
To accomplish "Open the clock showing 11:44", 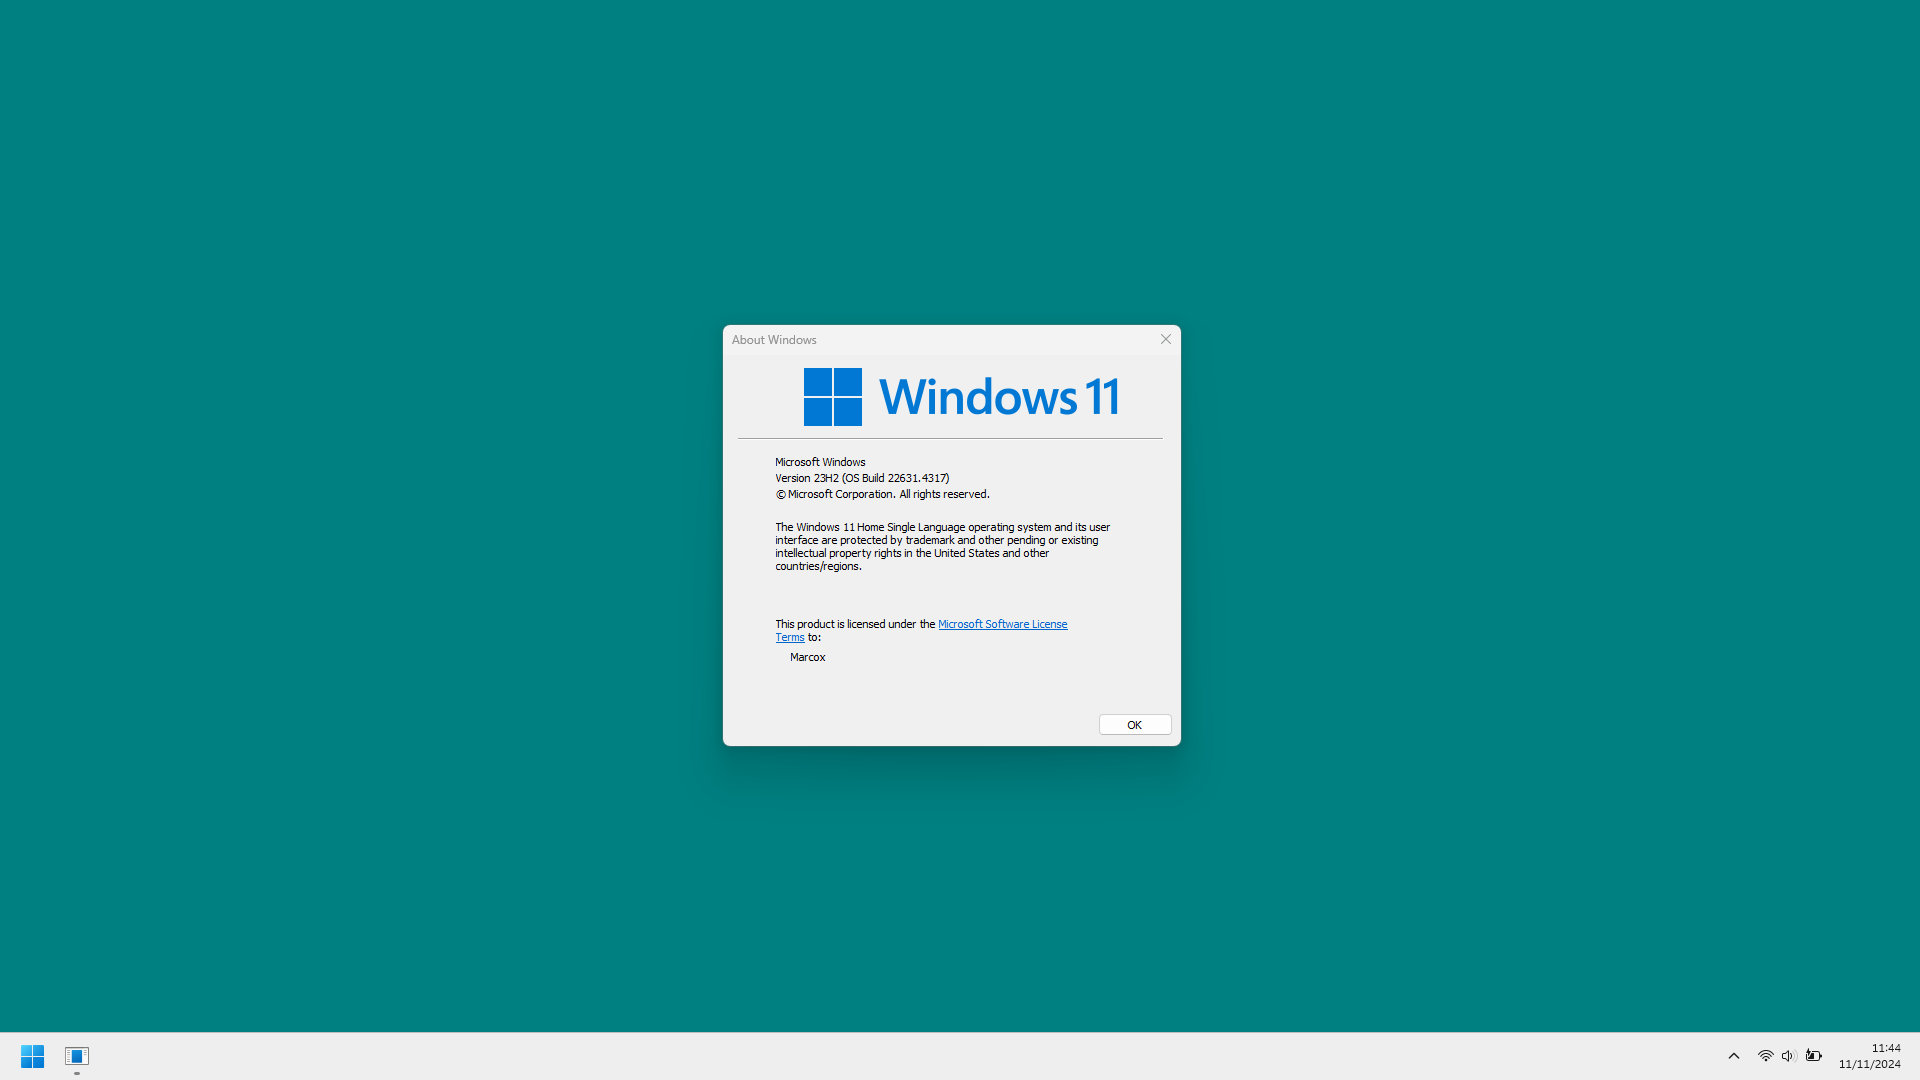I will [x=1886, y=1048].
